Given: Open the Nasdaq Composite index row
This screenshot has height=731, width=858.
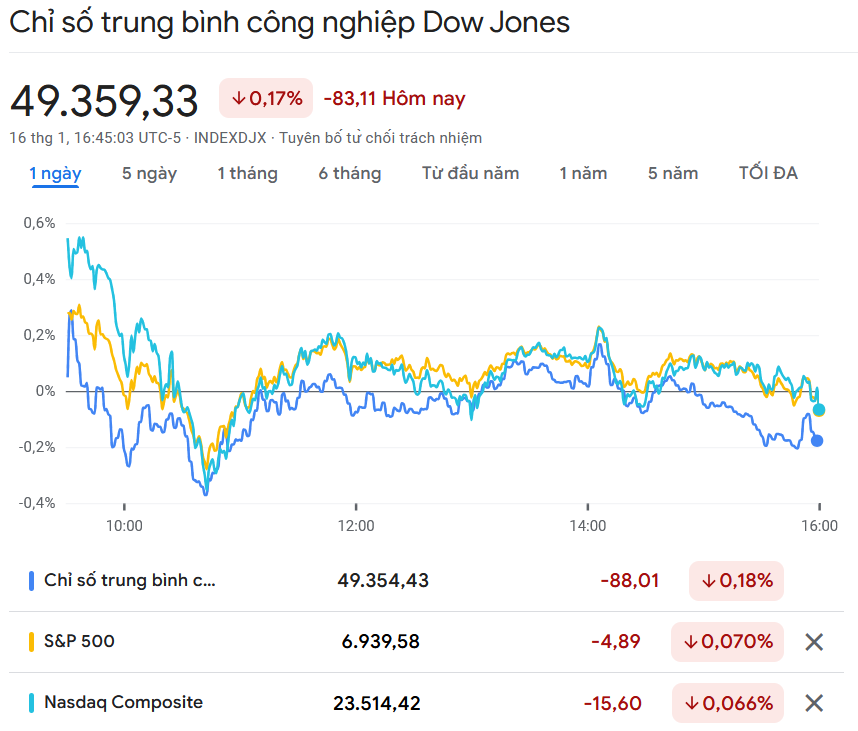Looking at the screenshot, I should coord(123,703).
